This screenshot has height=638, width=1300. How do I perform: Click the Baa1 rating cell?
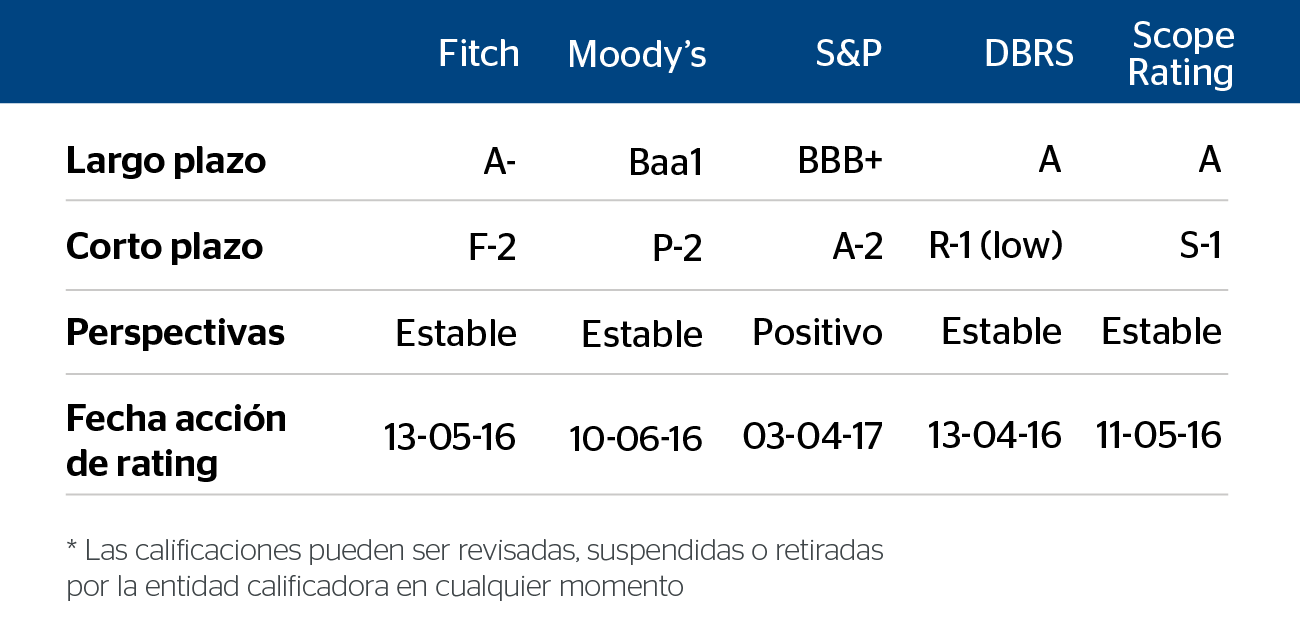[666, 162]
